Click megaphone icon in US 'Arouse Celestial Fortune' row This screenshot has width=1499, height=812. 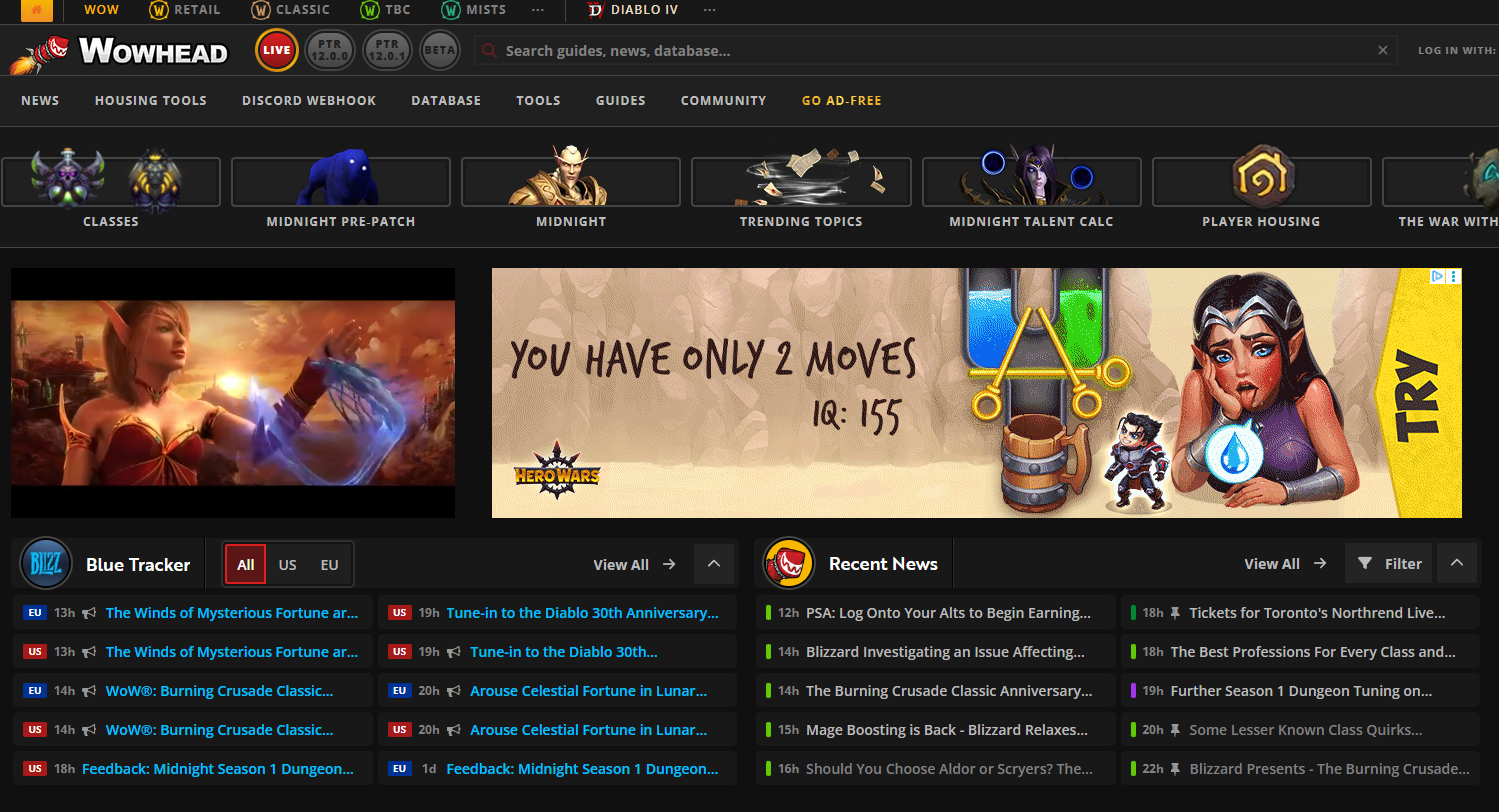455,730
